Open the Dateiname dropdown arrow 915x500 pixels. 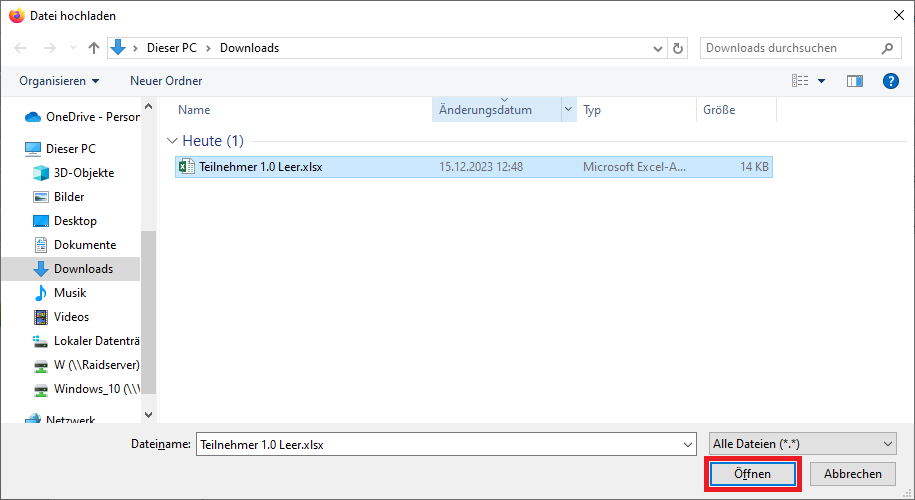point(688,445)
